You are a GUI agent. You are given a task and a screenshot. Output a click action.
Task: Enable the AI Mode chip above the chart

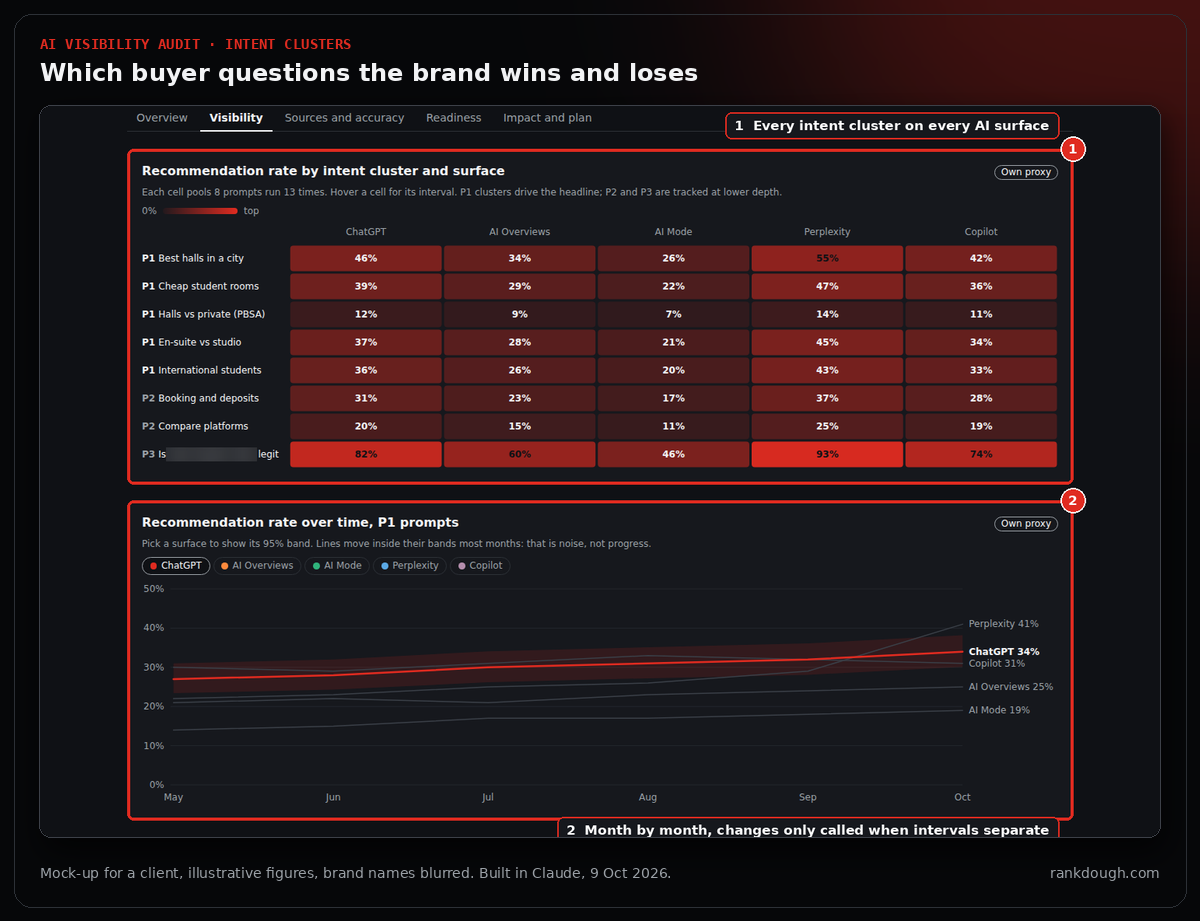click(x=336, y=566)
